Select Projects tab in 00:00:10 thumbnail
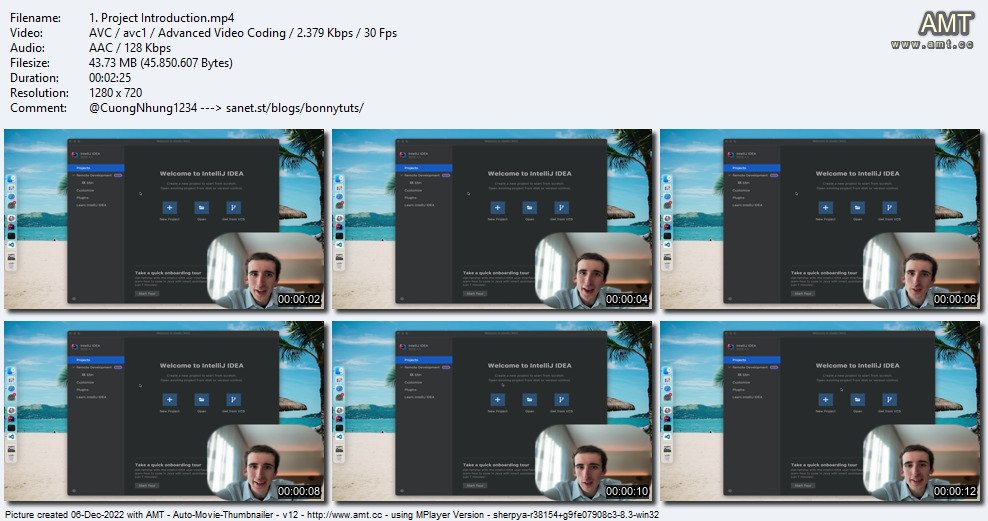The image size is (988, 521). 424,360
